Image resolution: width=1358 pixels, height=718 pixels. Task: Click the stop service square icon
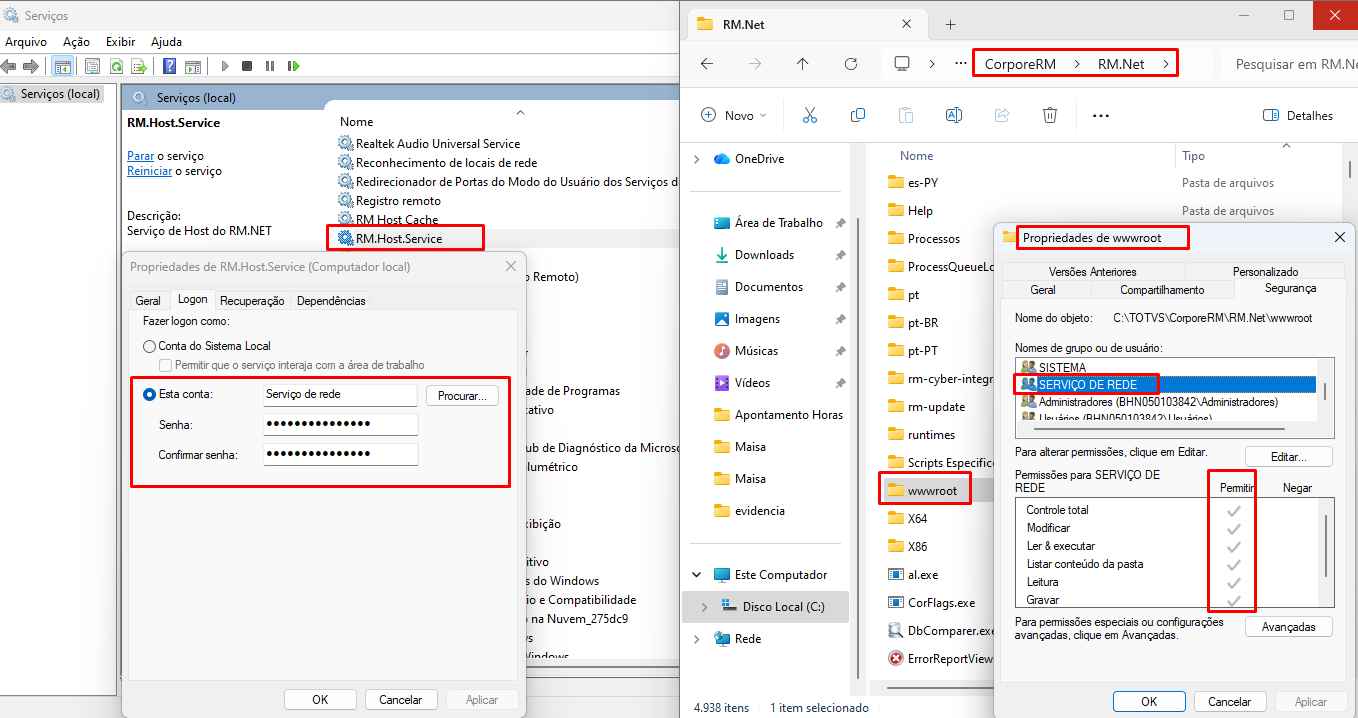[x=247, y=66]
